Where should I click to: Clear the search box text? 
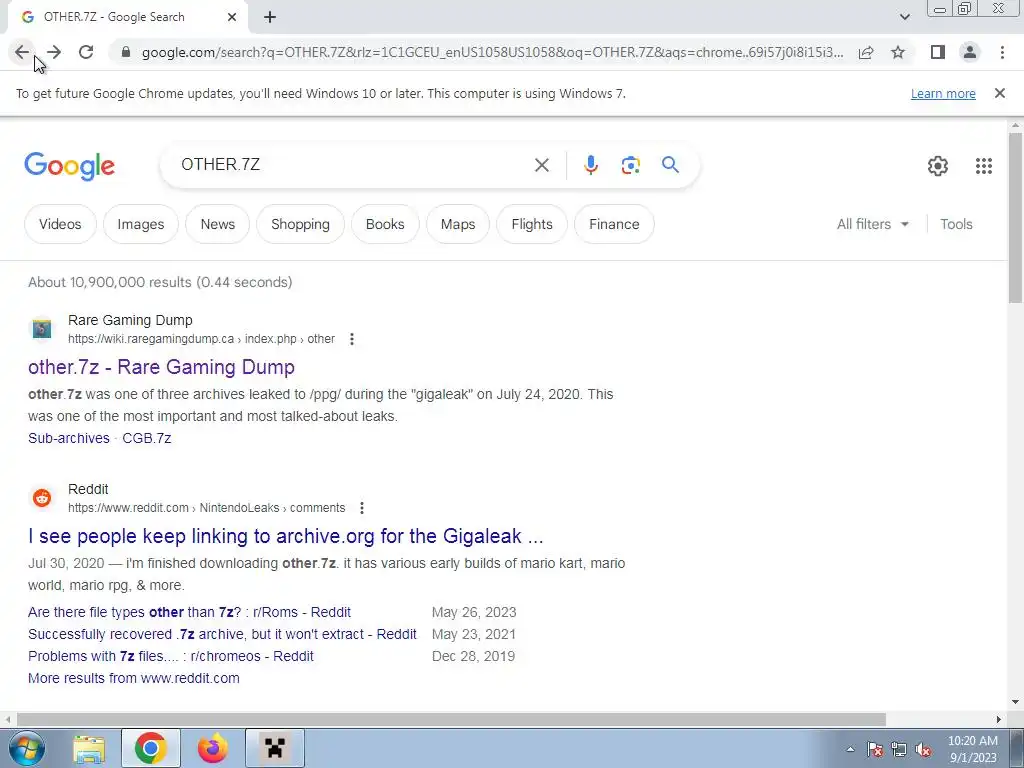541,165
